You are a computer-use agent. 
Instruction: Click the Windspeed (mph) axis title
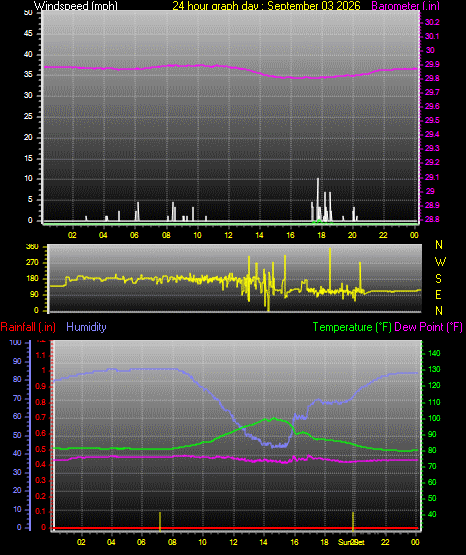coord(76,6)
